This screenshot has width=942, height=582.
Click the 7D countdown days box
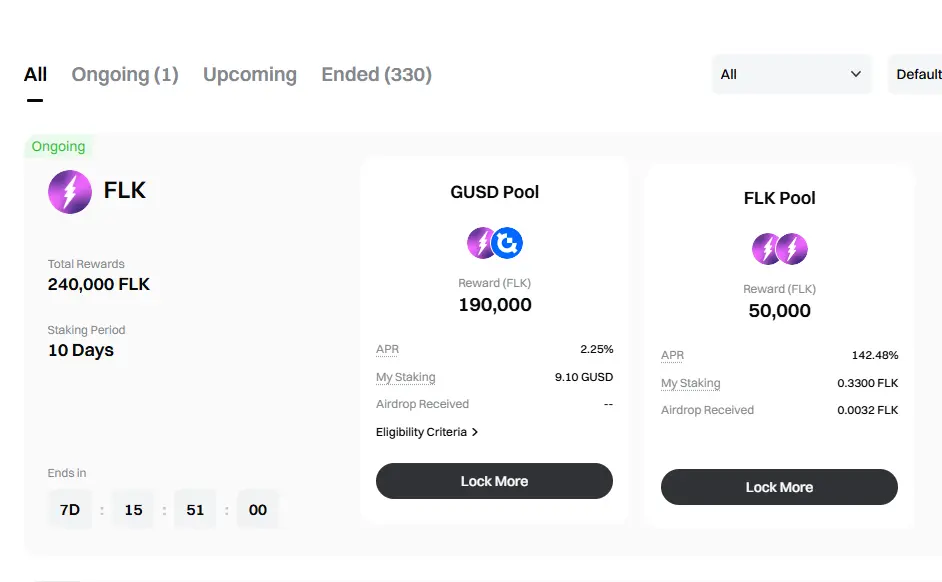click(x=70, y=510)
